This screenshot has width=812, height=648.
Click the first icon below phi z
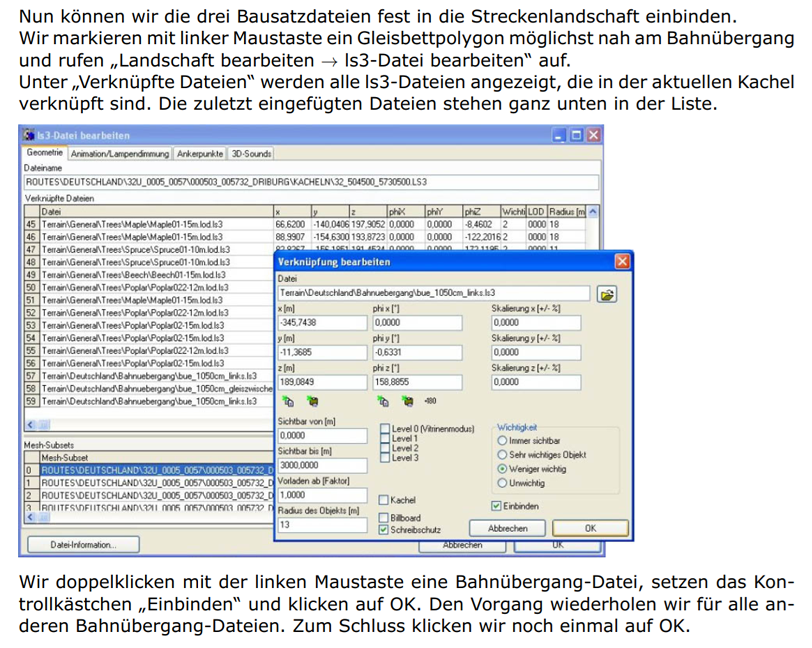tap(382, 401)
